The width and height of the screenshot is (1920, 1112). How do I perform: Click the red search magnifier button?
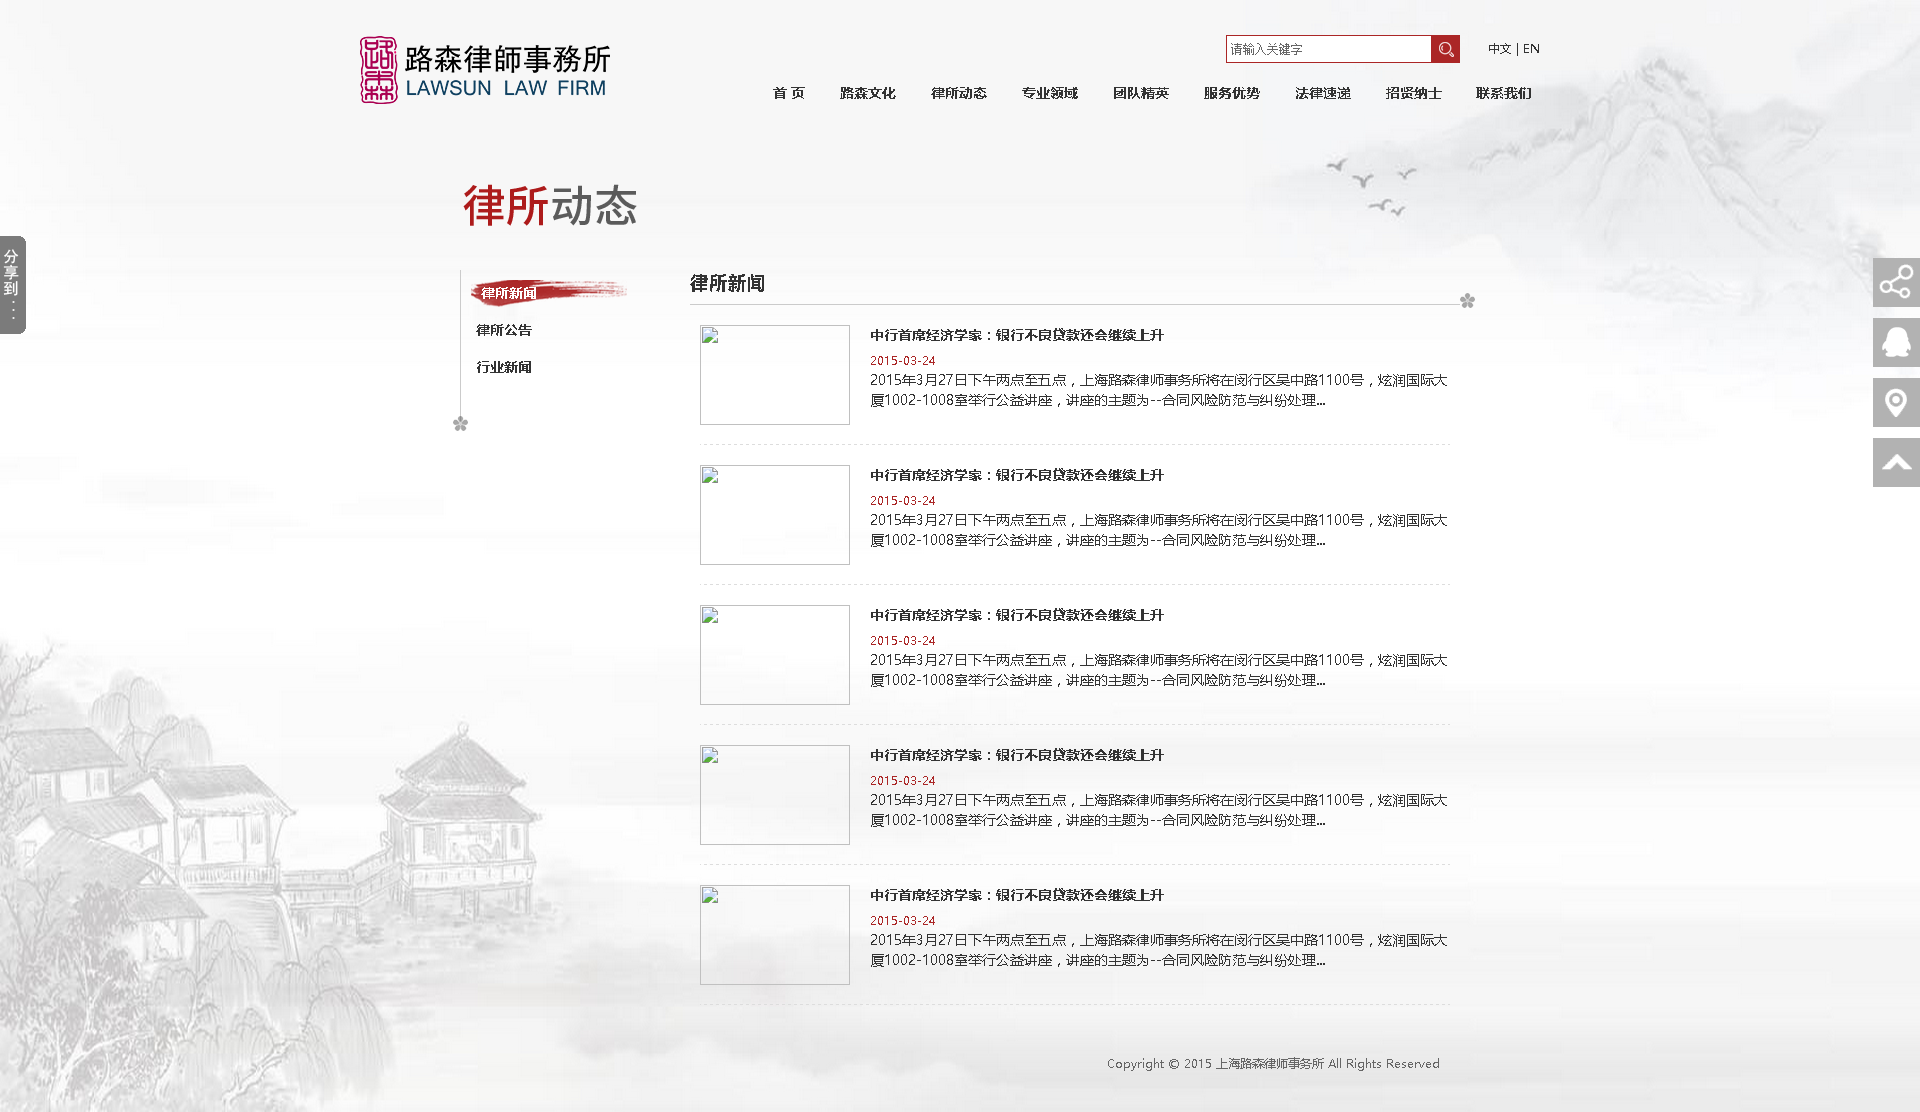click(1445, 49)
